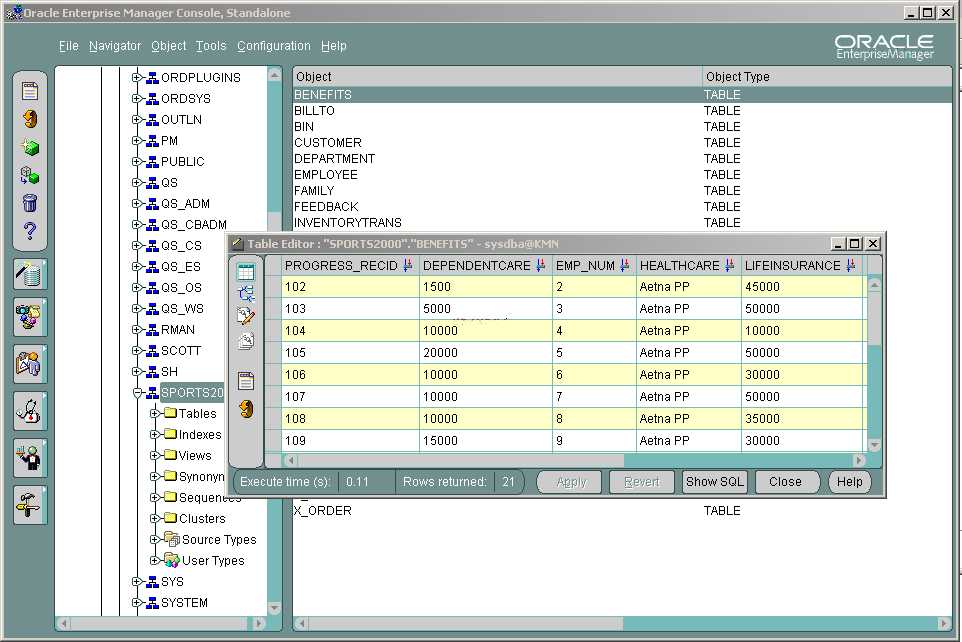Click the Close button in Table Editor
This screenshot has height=642, width=962.
coord(785,482)
